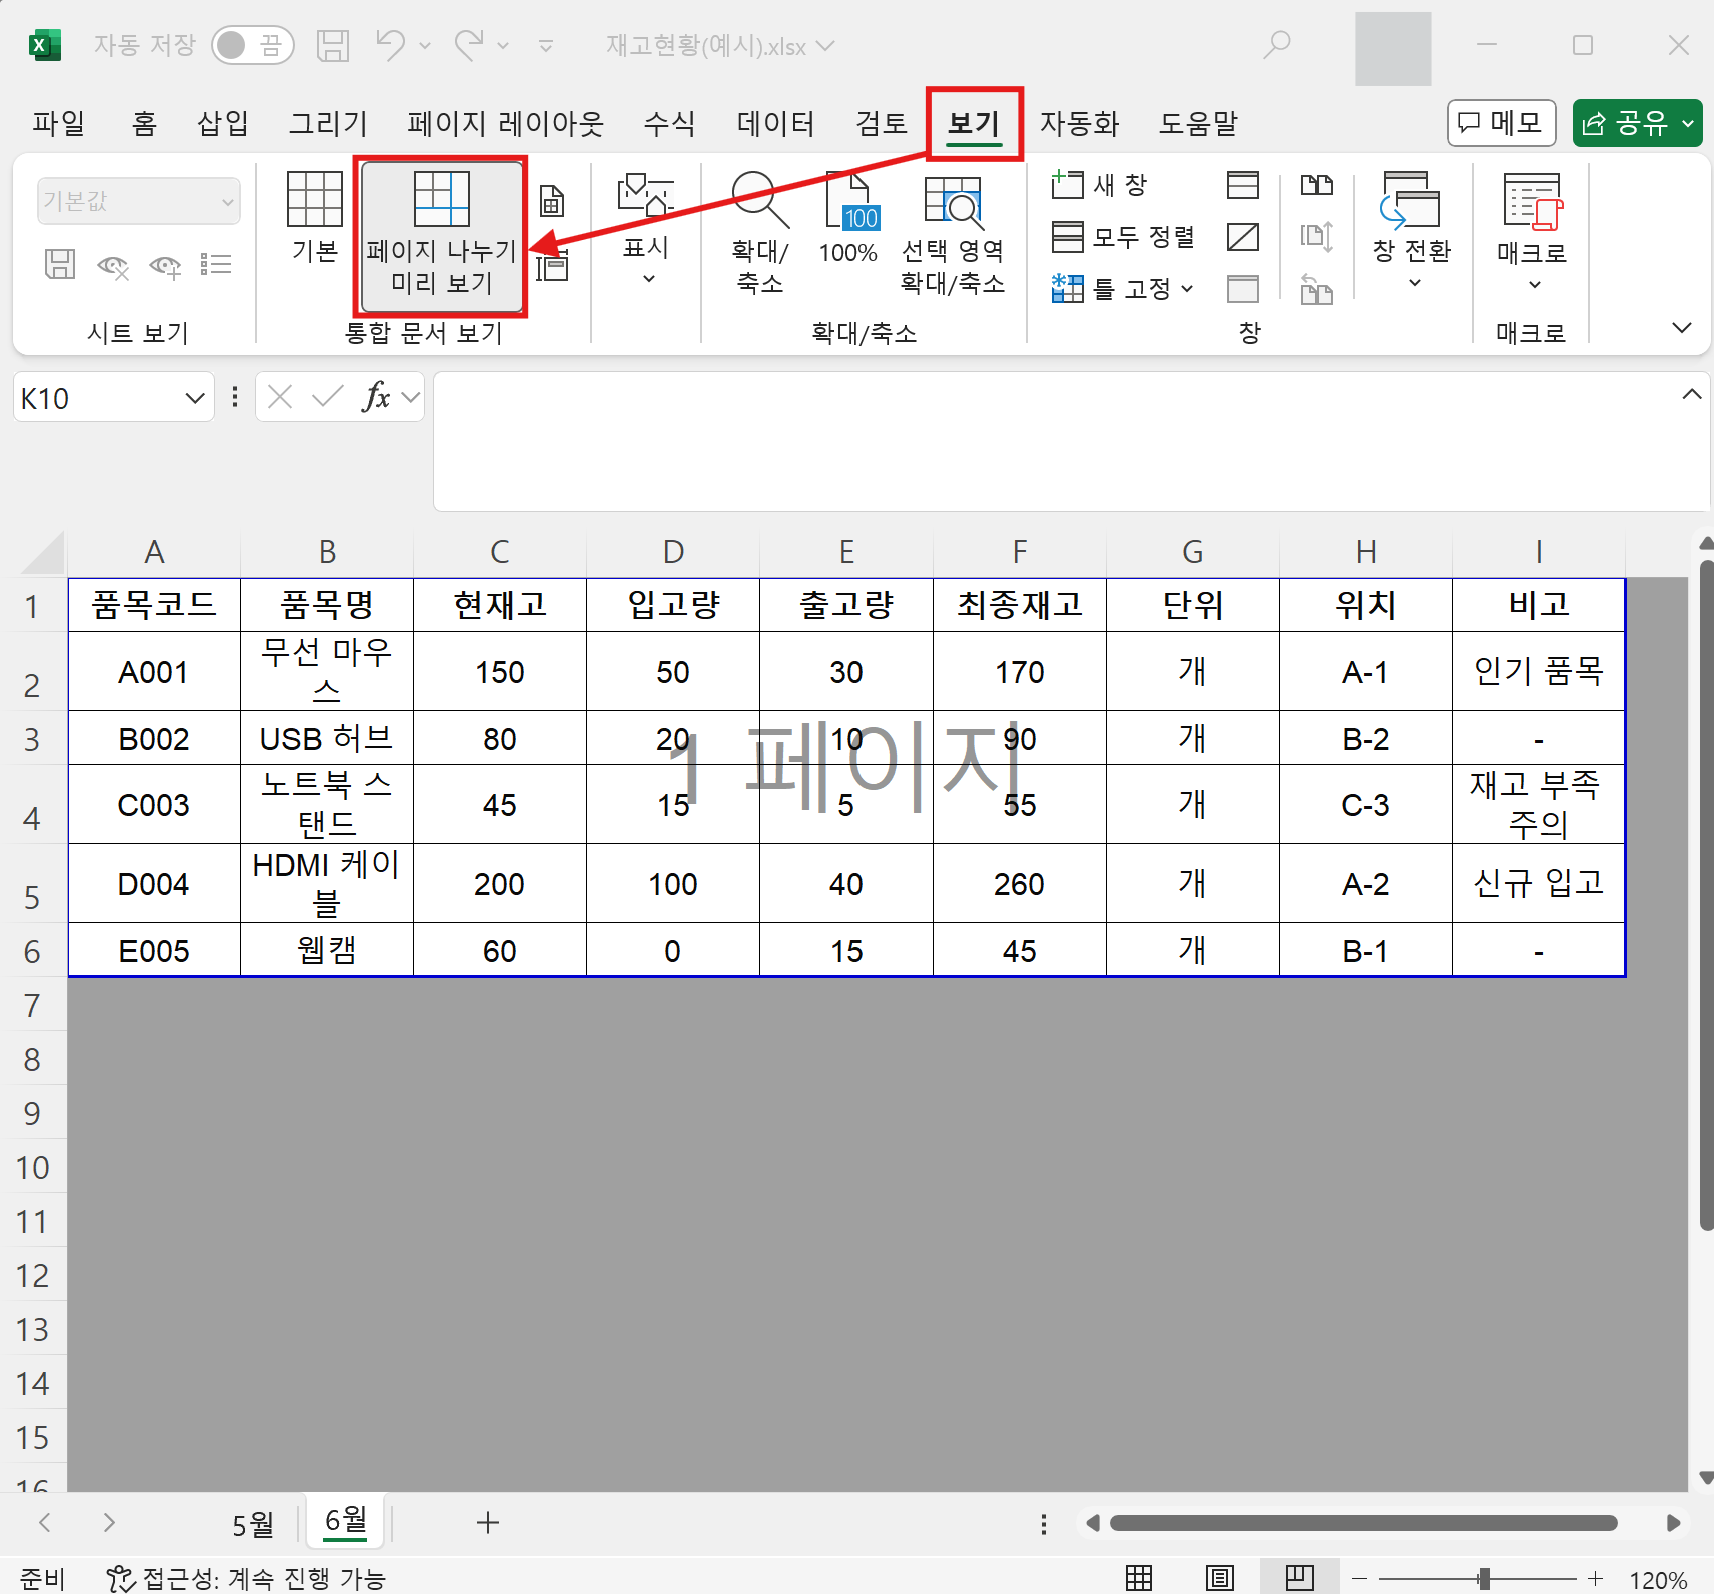Click the Exit sheet view icon
Viewport: 1714px width, 1594px height.
(113, 265)
